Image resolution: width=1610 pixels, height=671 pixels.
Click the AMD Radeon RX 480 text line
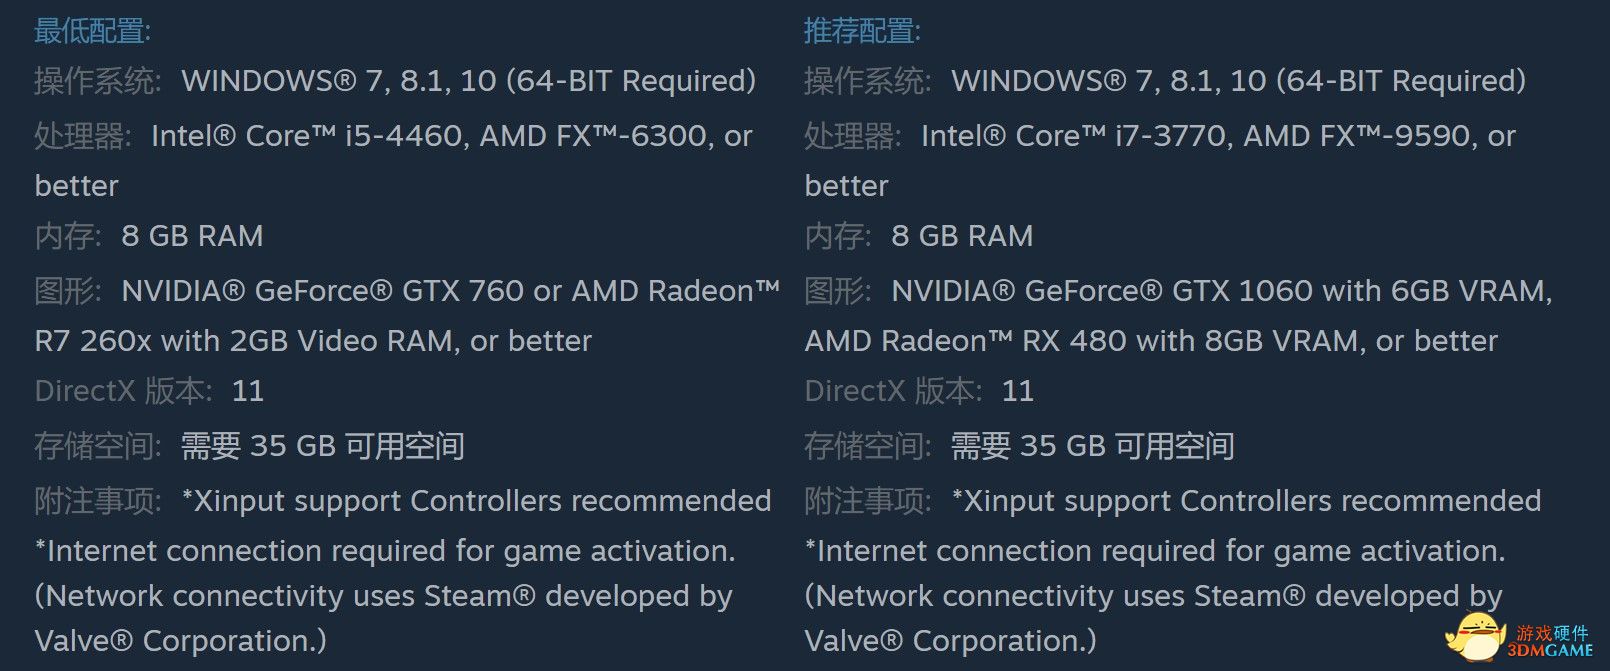pos(1151,341)
